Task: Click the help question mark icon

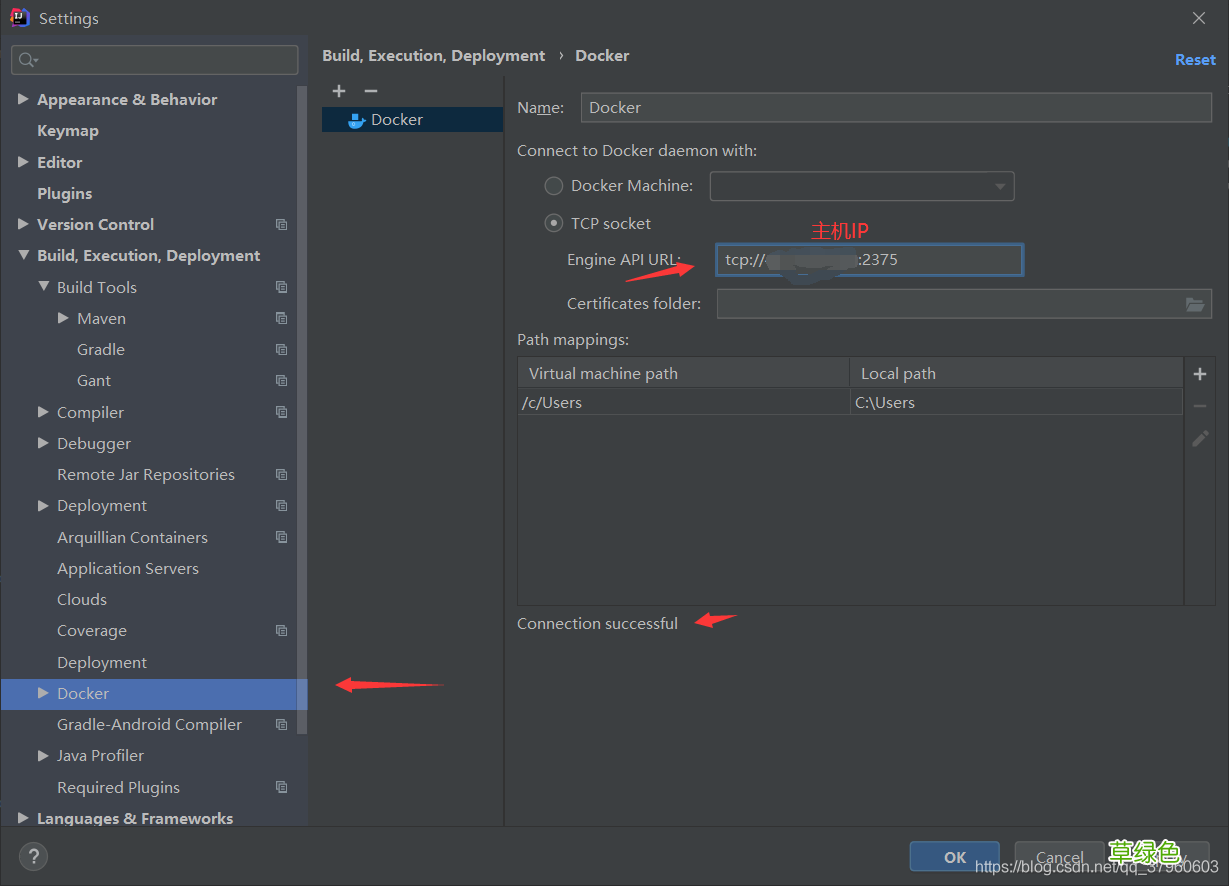Action: [33, 856]
